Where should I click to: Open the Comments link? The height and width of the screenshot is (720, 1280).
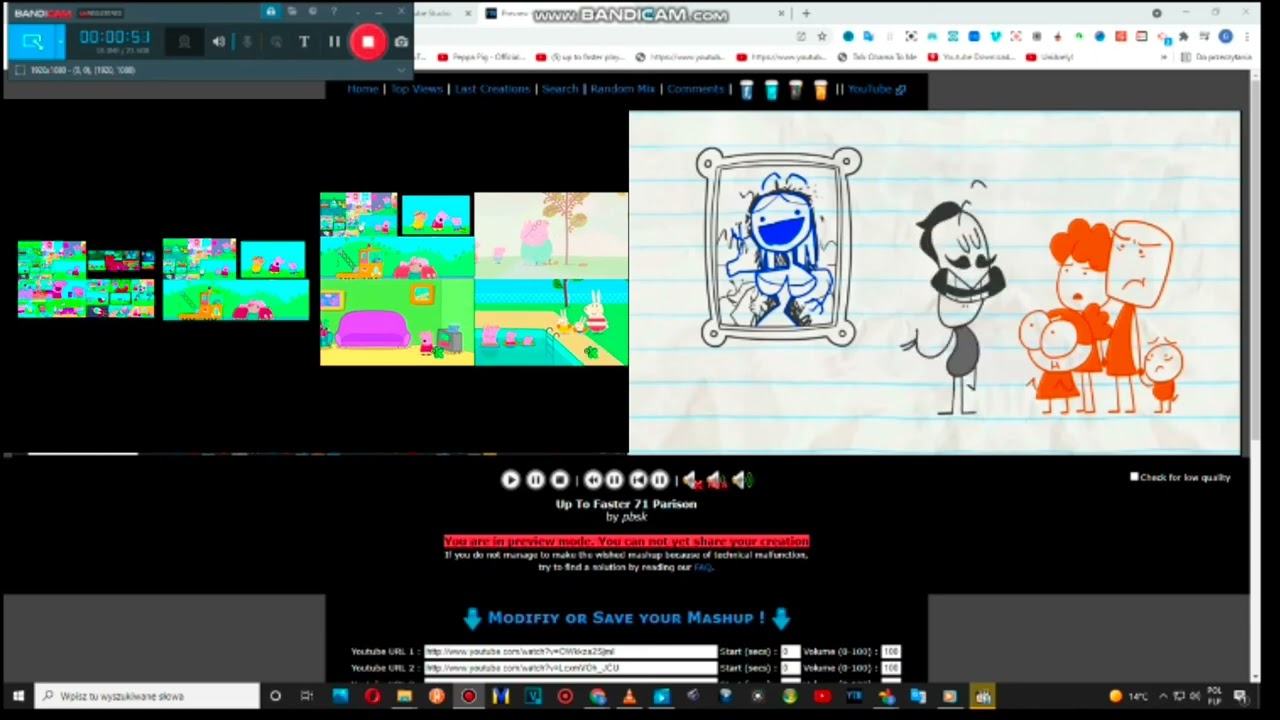click(695, 89)
